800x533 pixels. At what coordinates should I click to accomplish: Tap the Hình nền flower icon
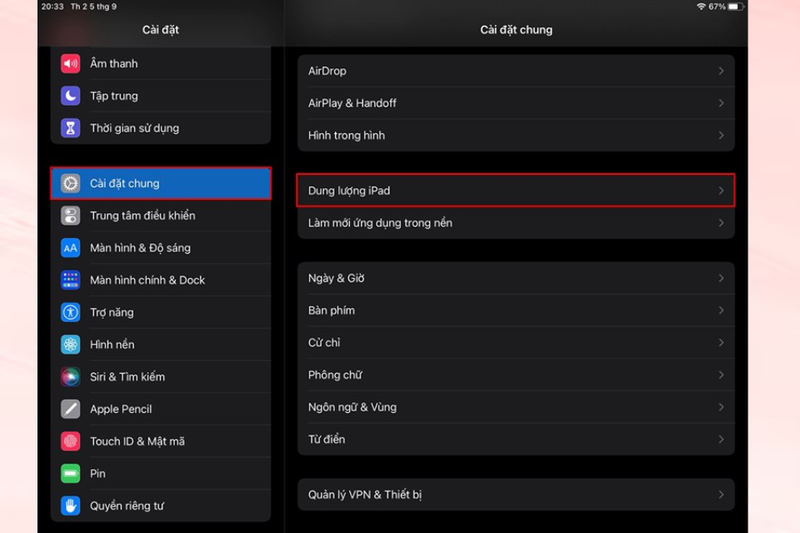point(70,344)
